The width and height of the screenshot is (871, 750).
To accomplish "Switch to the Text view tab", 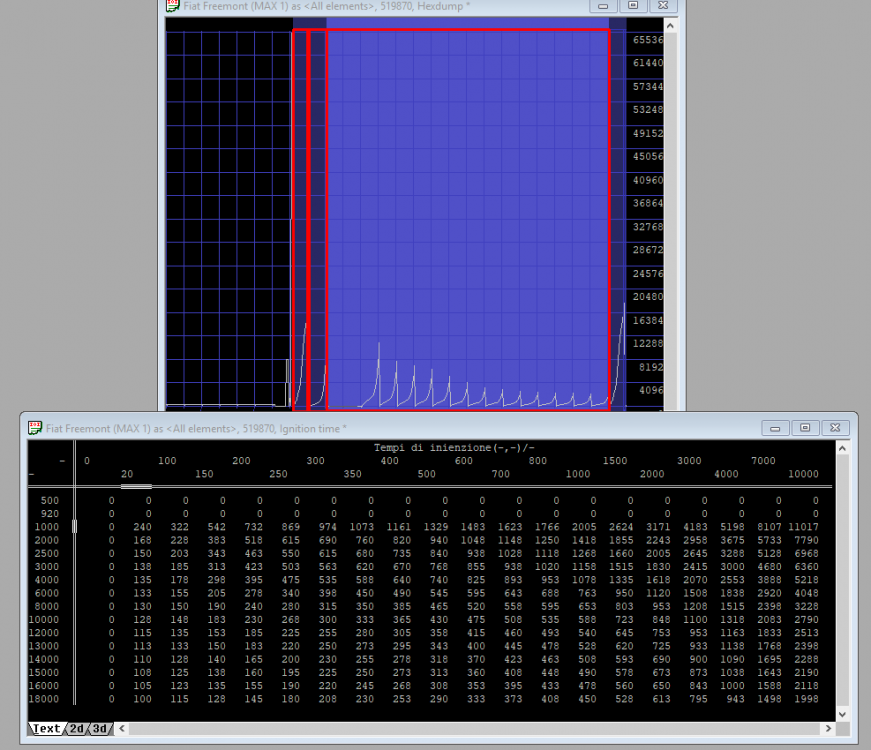I will pyautogui.click(x=46, y=729).
